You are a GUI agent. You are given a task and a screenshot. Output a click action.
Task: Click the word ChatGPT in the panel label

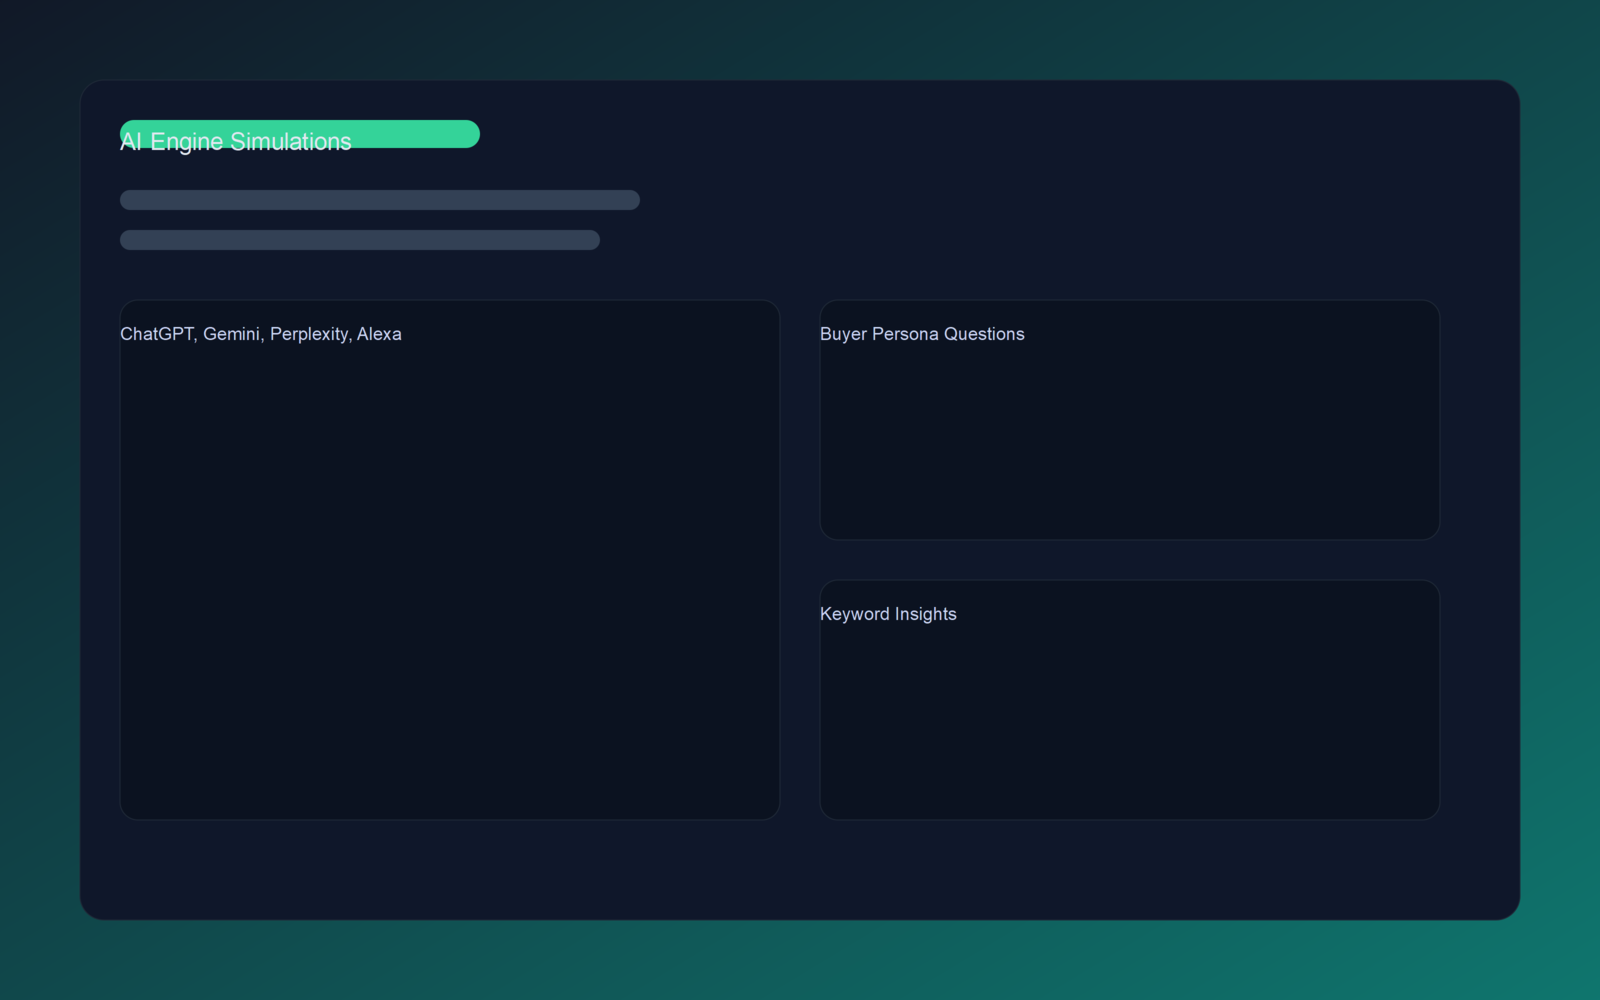tap(156, 334)
